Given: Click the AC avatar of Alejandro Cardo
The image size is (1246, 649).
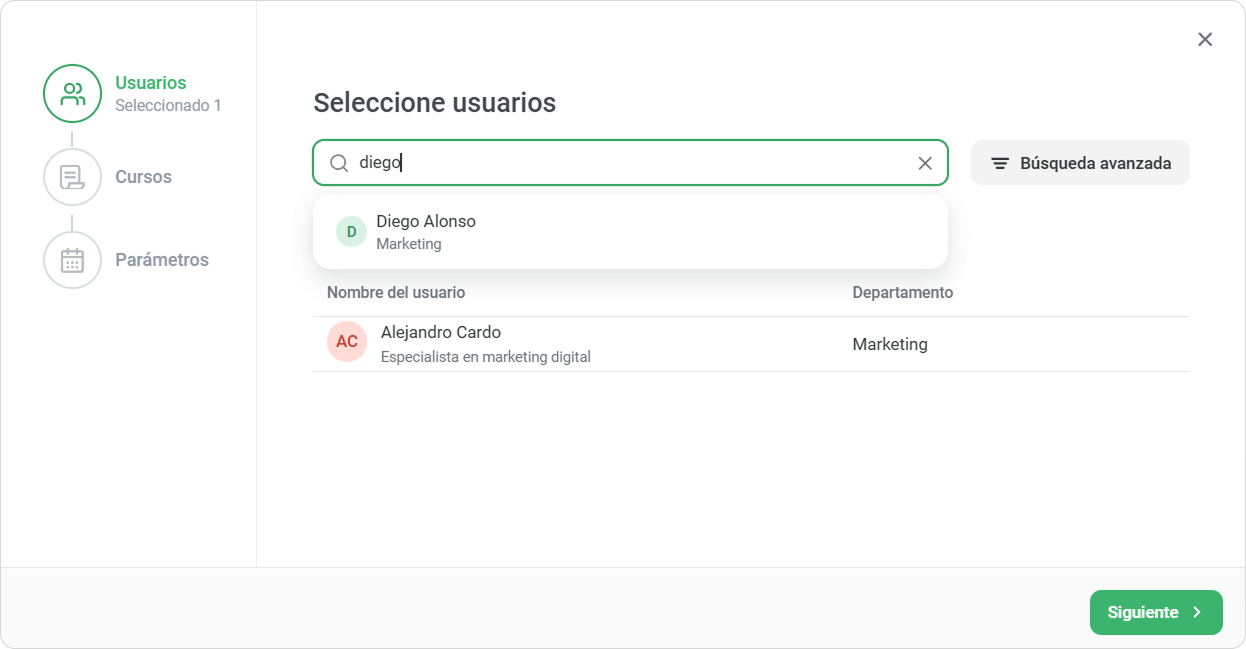Looking at the screenshot, I should click(347, 342).
